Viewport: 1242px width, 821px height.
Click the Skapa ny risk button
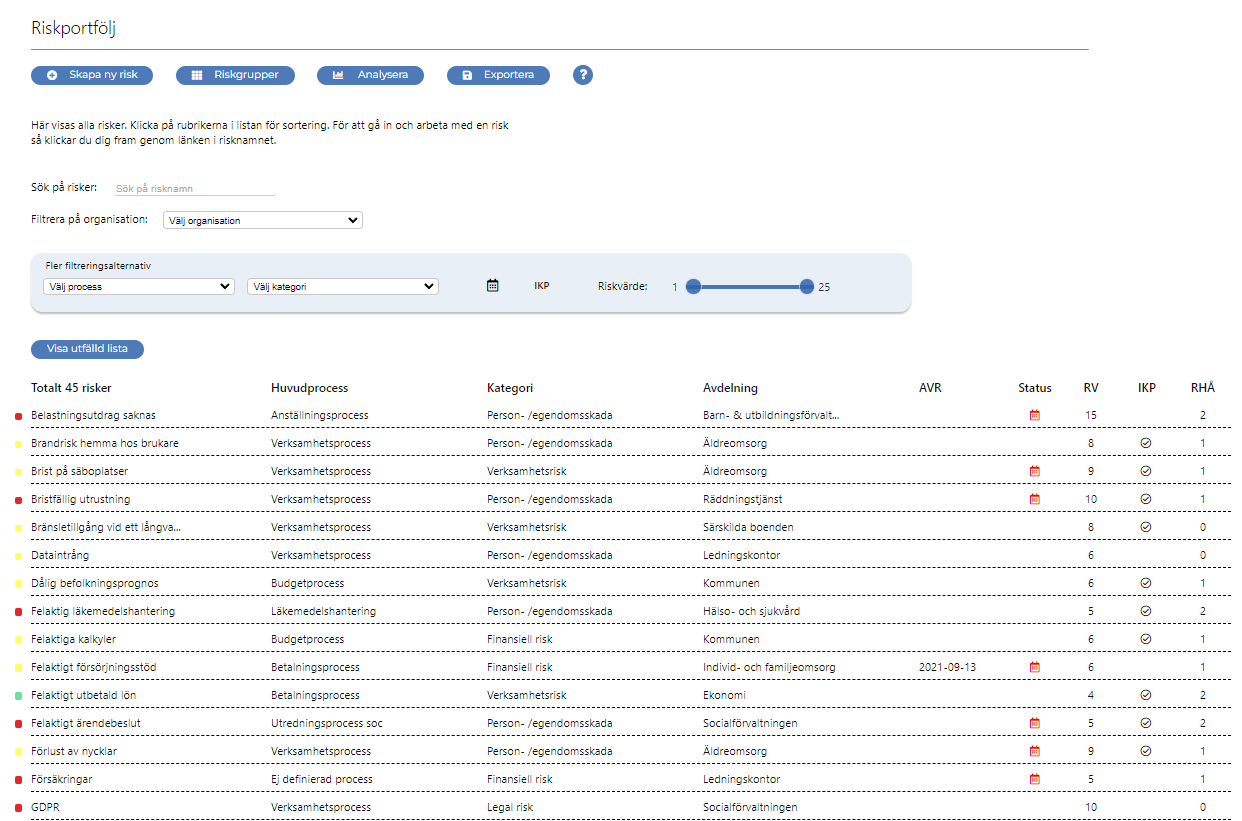click(x=92, y=75)
